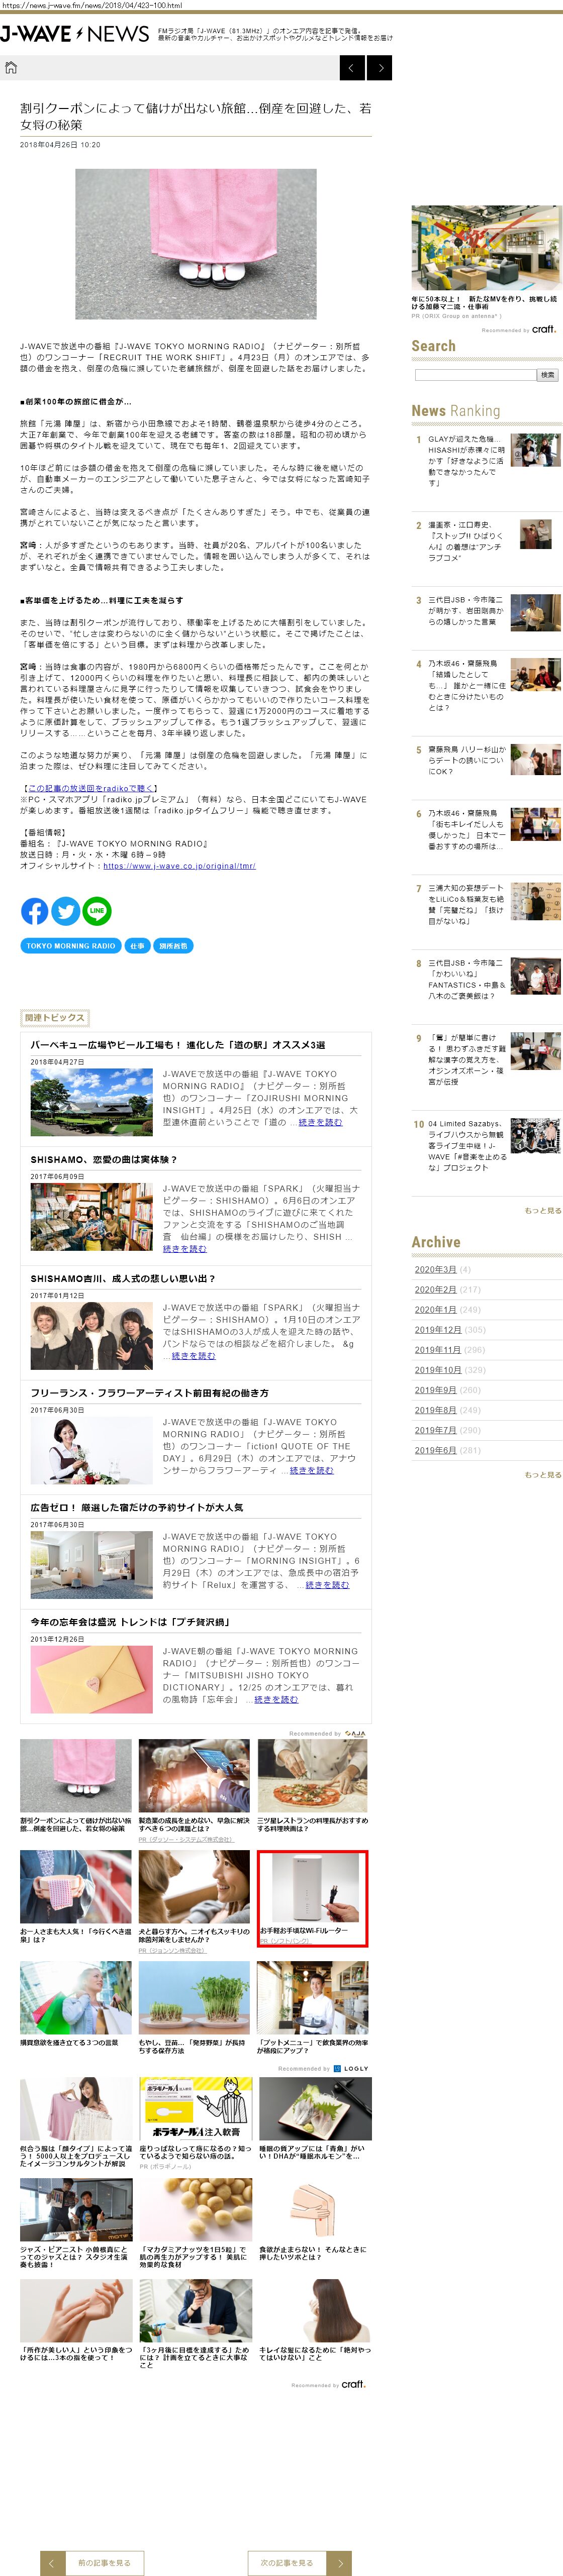Go to previous article with left arrow
The image size is (563, 2576).
tap(352, 68)
